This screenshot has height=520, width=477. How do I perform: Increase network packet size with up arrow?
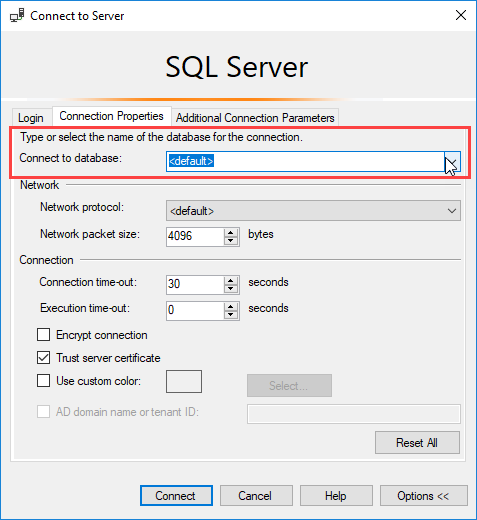point(231,232)
